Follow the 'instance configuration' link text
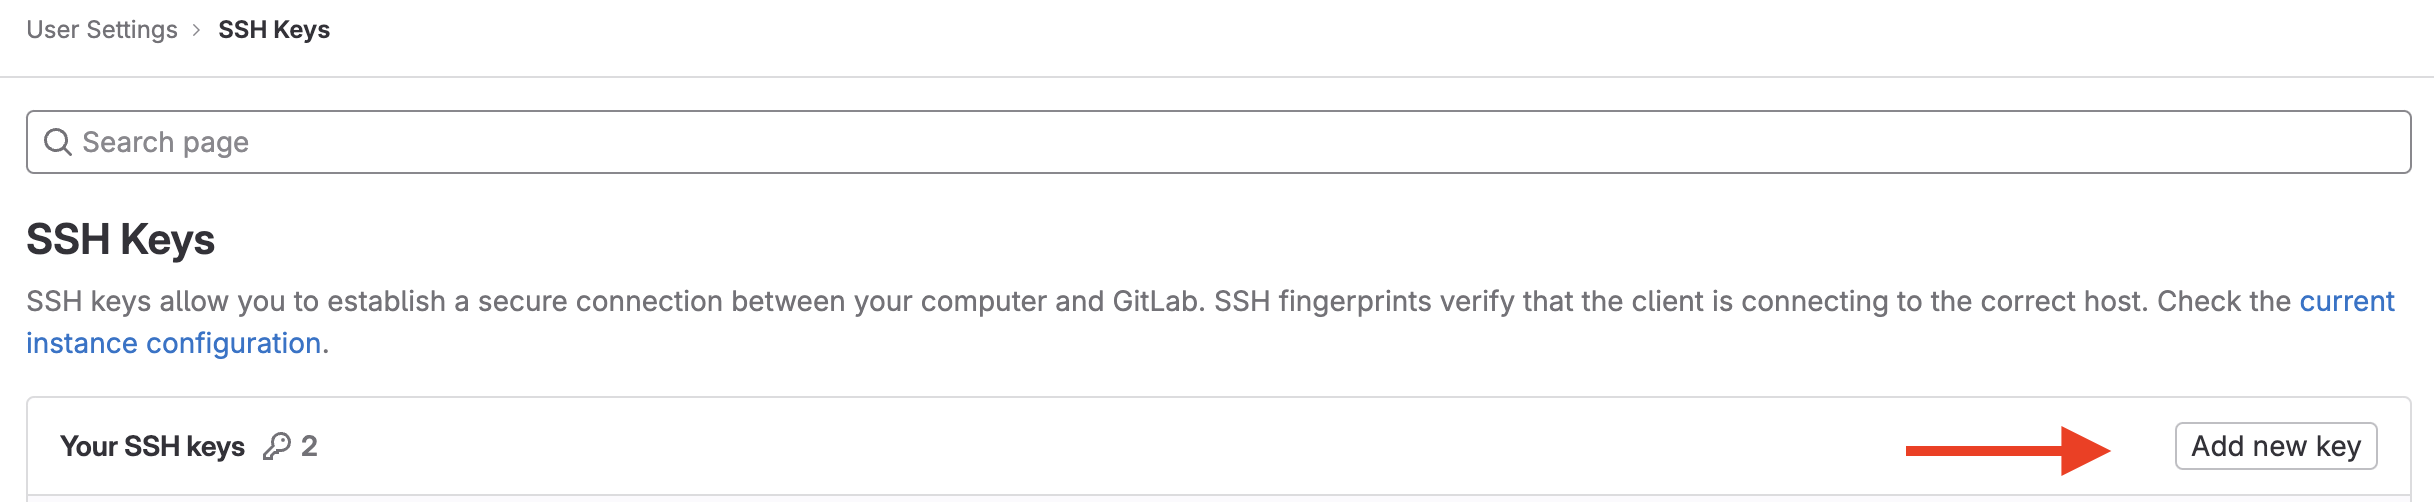Screen dimensions: 2434x502 (x=173, y=343)
